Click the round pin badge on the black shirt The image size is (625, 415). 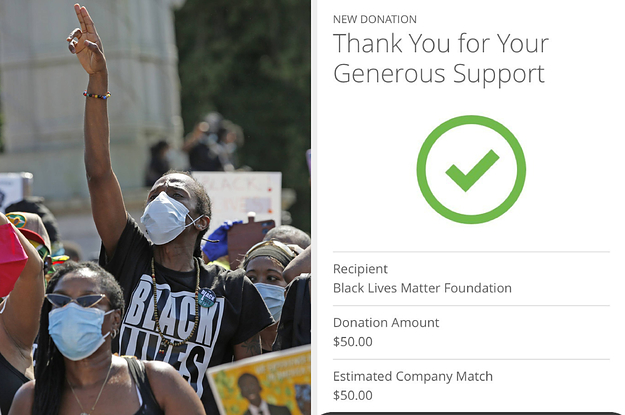(x=207, y=298)
